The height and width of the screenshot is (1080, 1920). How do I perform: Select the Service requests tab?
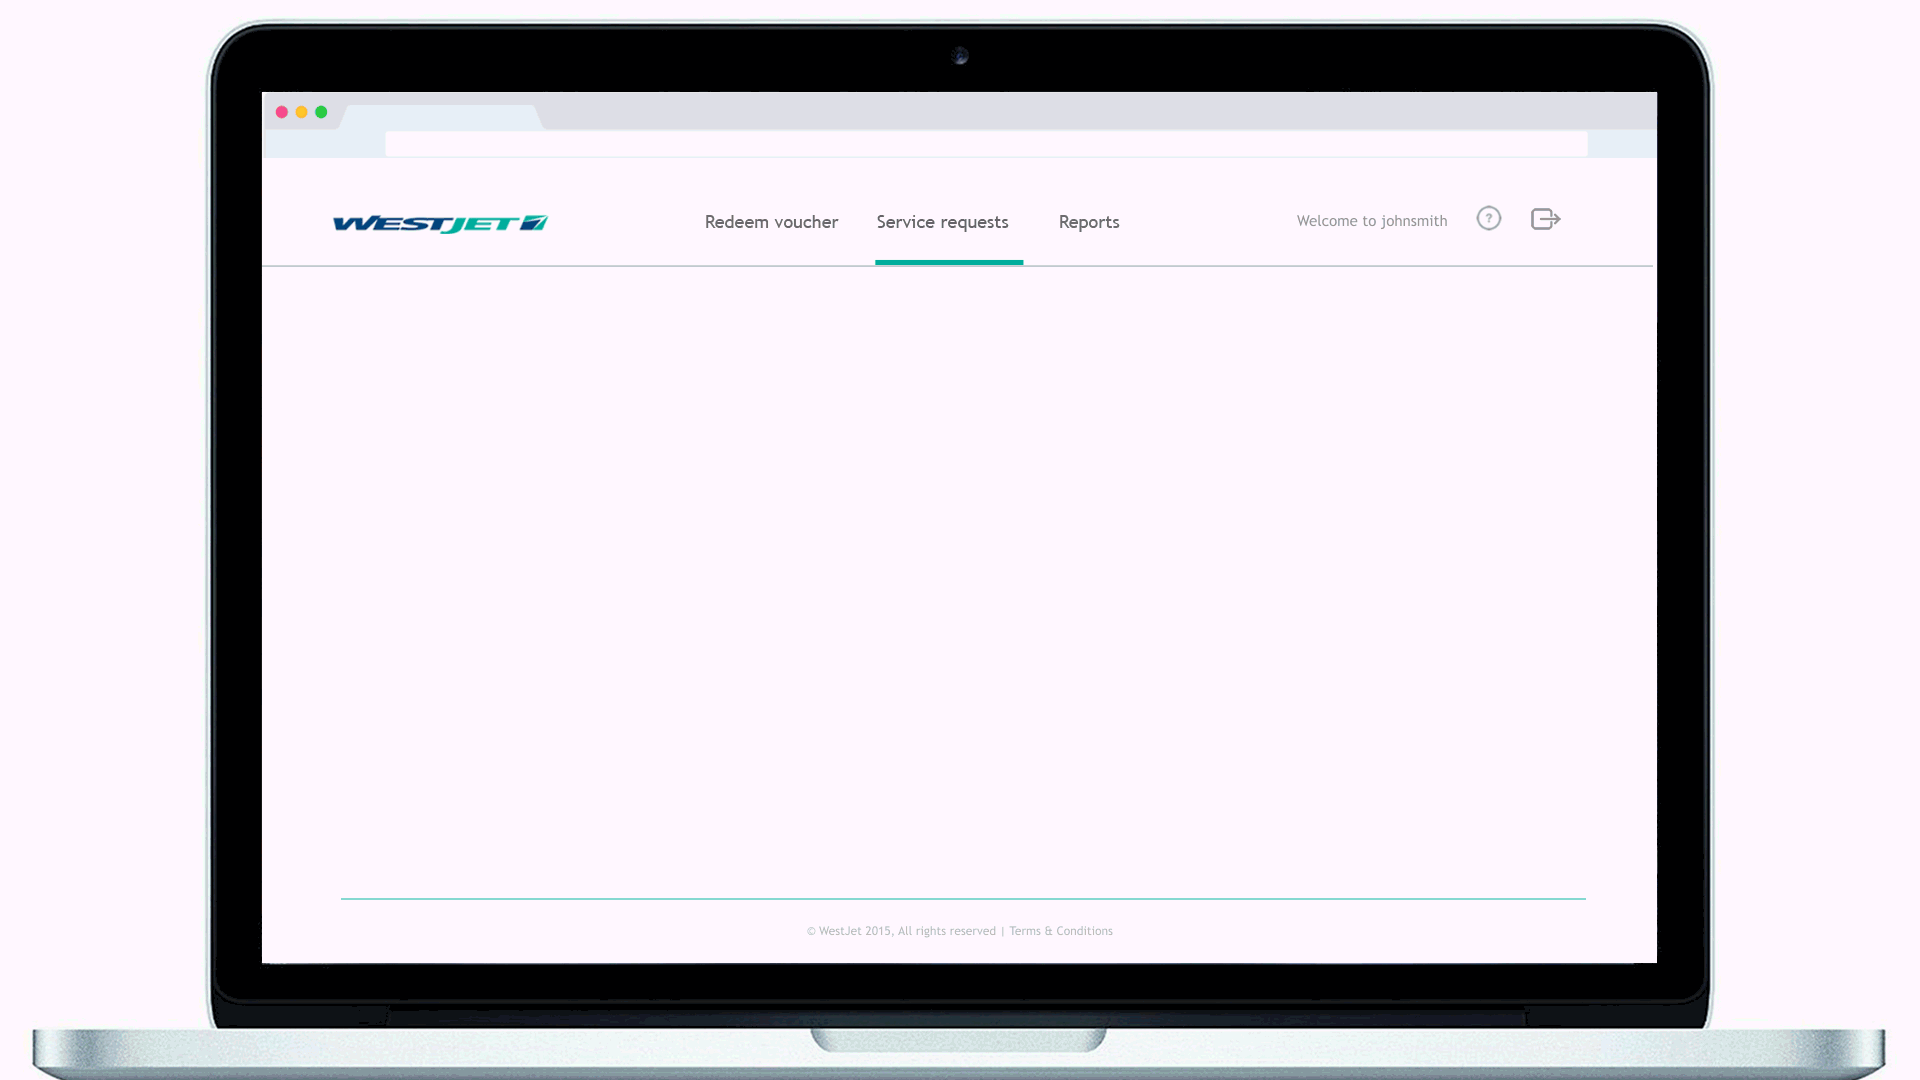942,222
